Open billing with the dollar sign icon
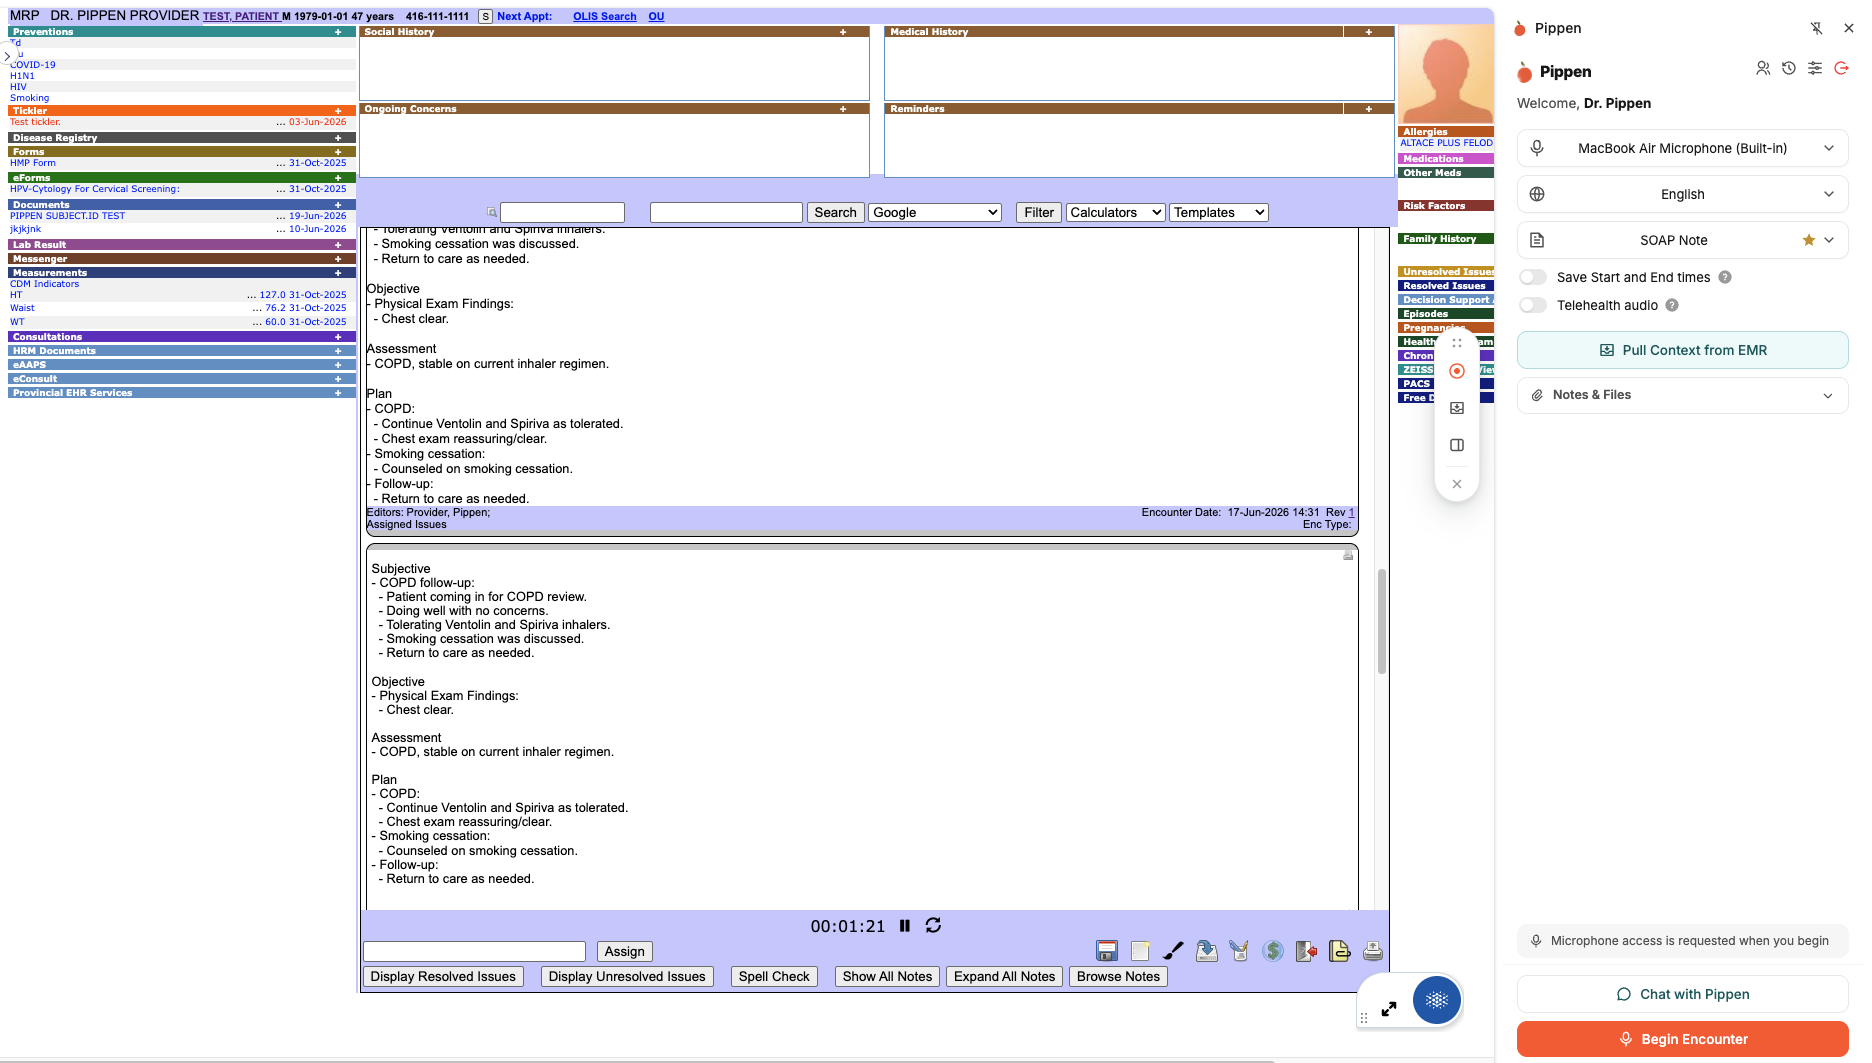The image size is (1872, 1063). pos(1273,951)
